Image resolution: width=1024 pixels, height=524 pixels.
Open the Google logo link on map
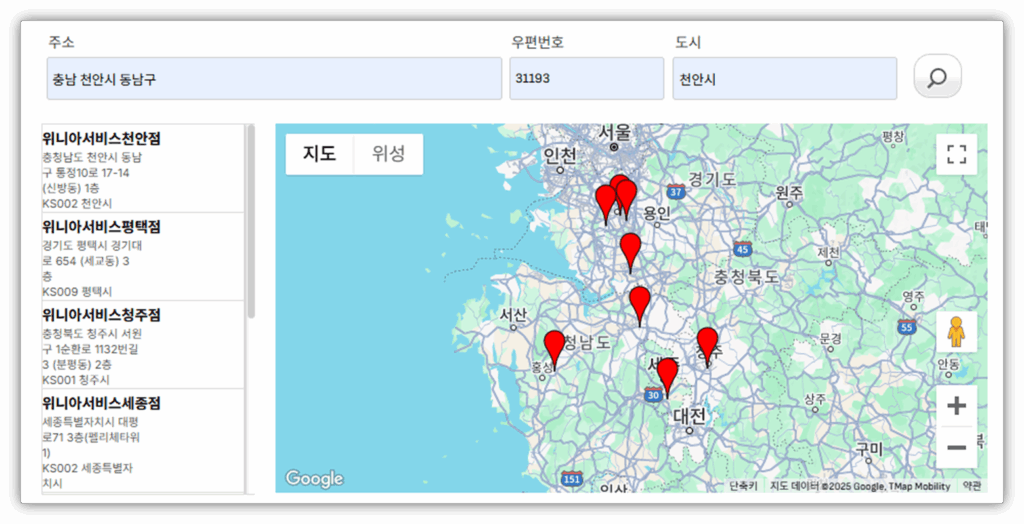(x=314, y=479)
